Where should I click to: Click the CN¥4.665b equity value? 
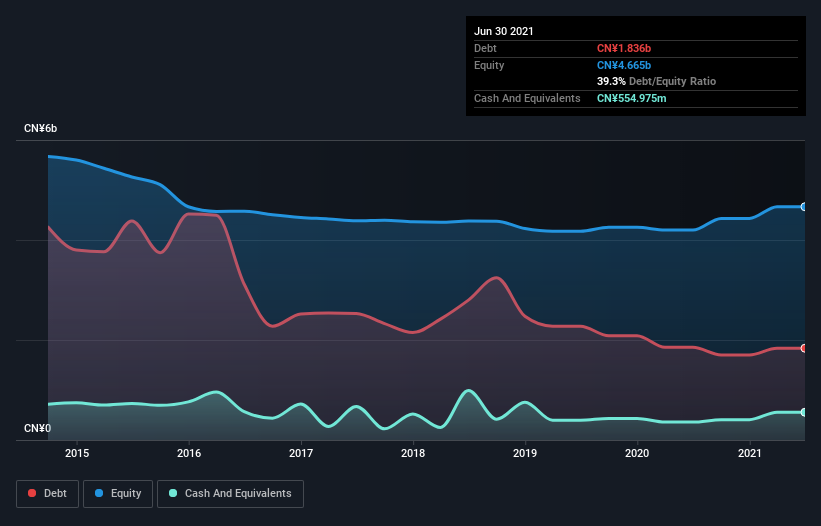[x=624, y=65]
